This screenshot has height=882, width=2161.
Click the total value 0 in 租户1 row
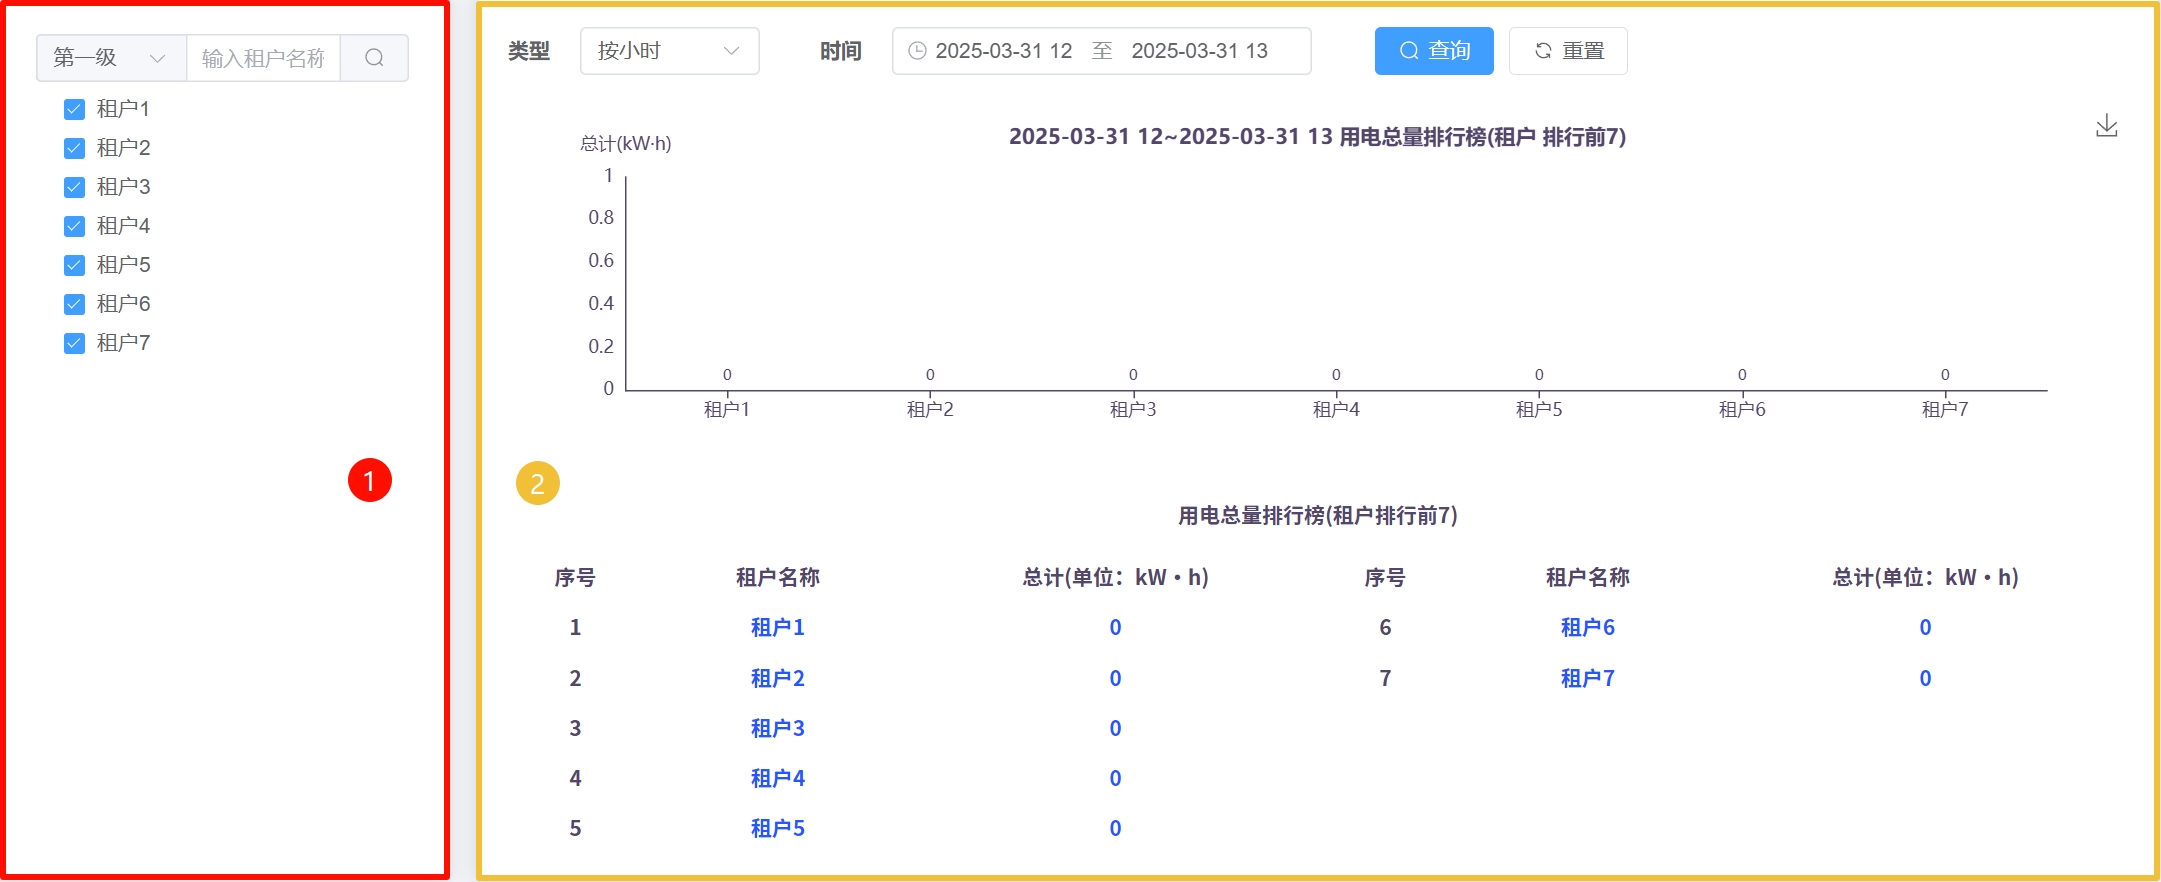click(1115, 627)
